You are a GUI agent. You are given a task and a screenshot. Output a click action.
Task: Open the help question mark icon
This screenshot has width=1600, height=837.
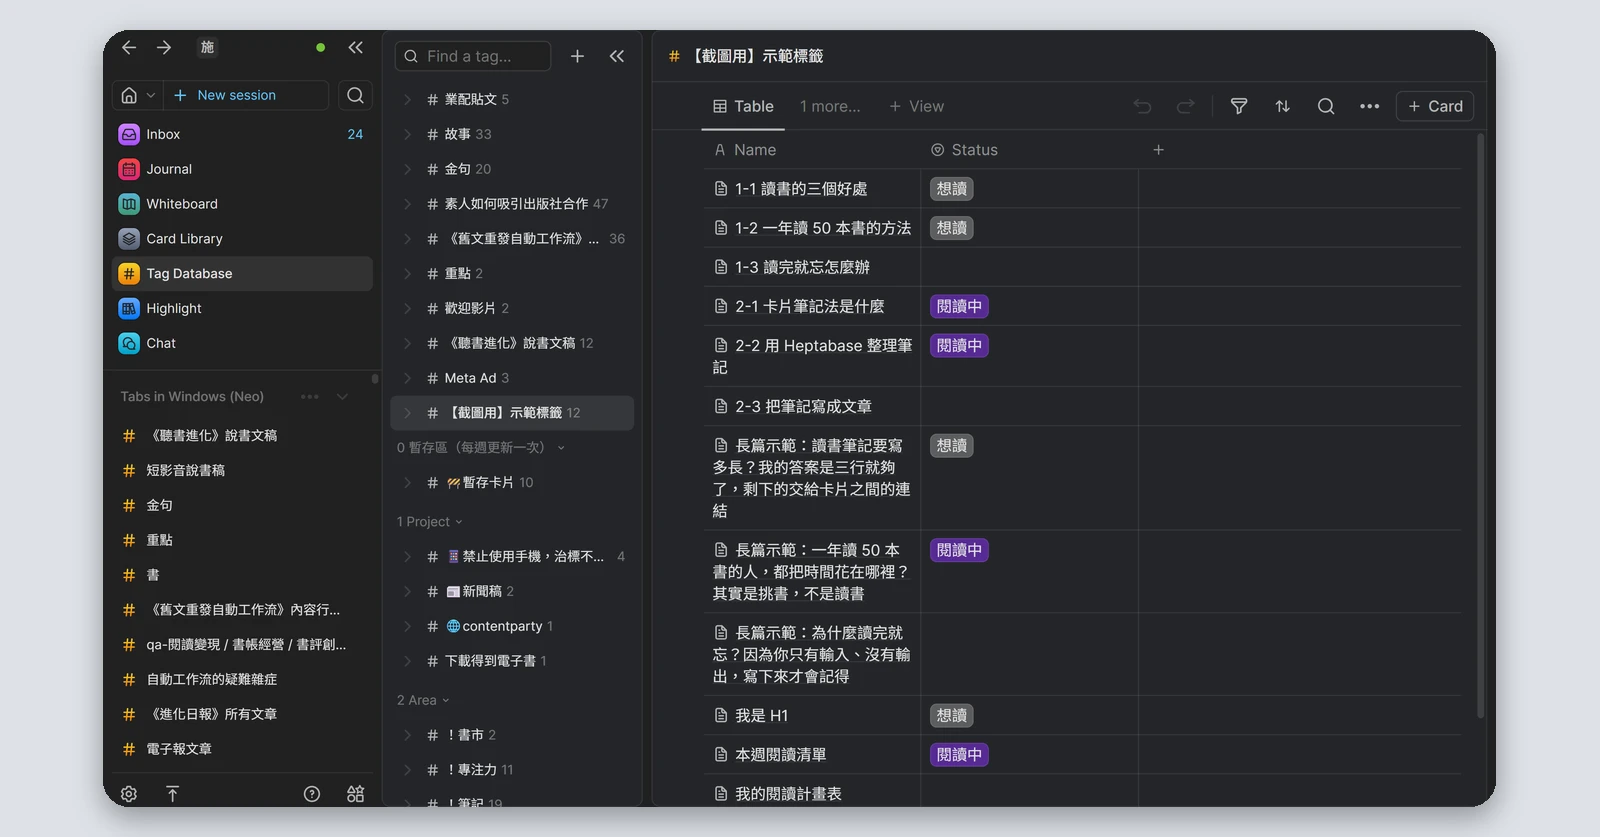coord(312,794)
